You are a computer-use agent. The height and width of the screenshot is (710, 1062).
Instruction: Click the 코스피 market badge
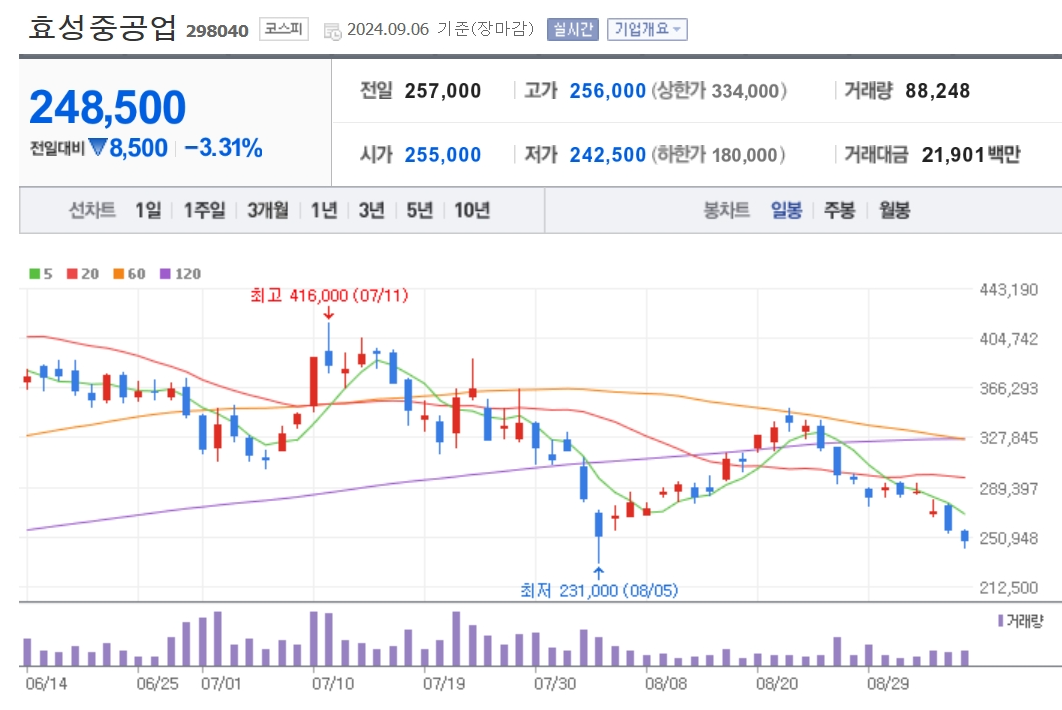coord(284,29)
